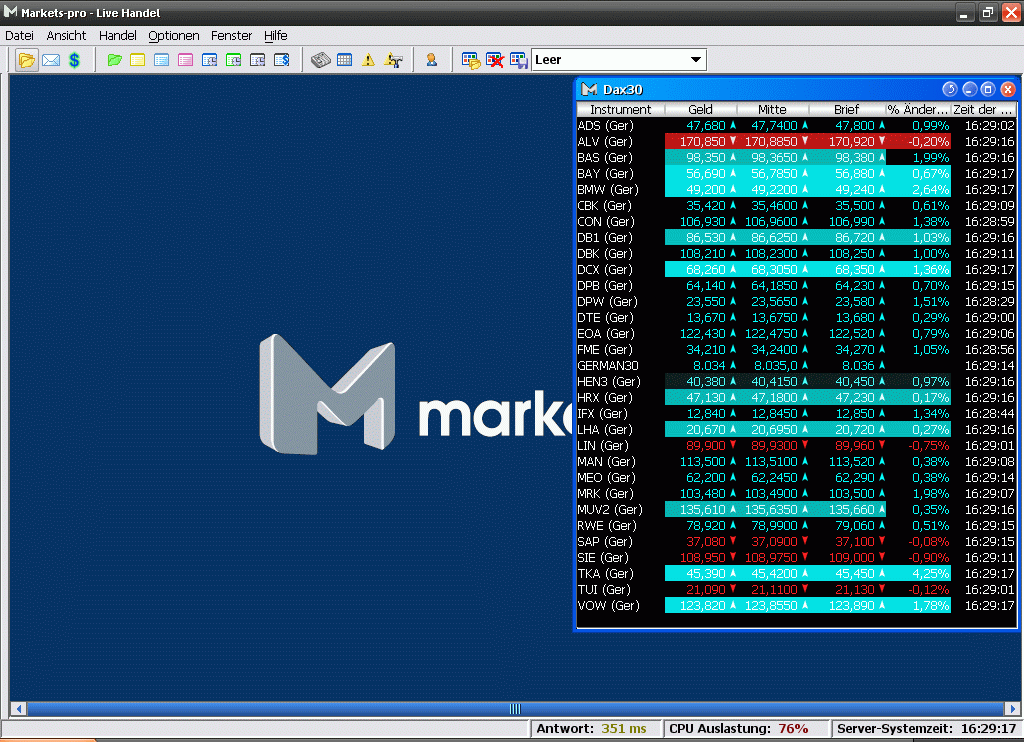This screenshot has height=742, width=1024.
Task: Click the horizontal scrollbar thumb at bottom
Action: (x=515, y=708)
